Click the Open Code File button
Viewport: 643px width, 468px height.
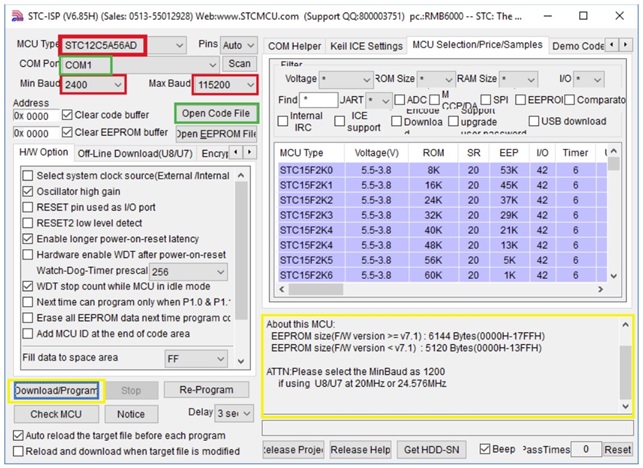pyautogui.click(x=215, y=113)
